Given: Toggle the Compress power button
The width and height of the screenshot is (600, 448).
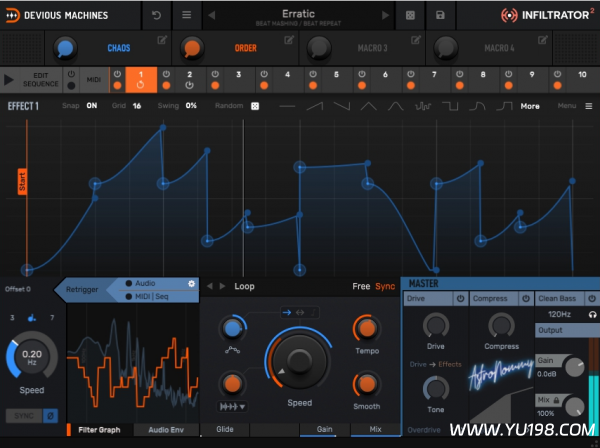Looking at the screenshot, I should tap(524, 298).
